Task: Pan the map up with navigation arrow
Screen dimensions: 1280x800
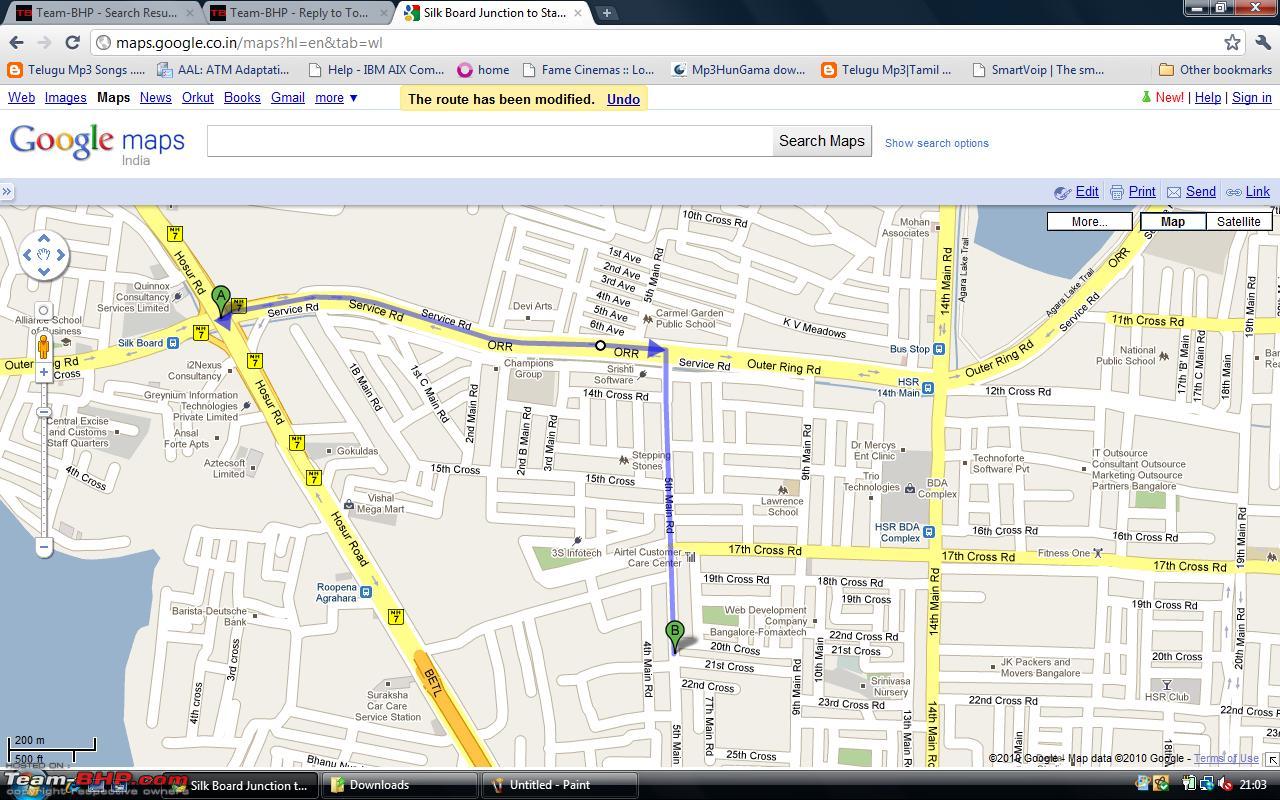Action: click(x=44, y=238)
